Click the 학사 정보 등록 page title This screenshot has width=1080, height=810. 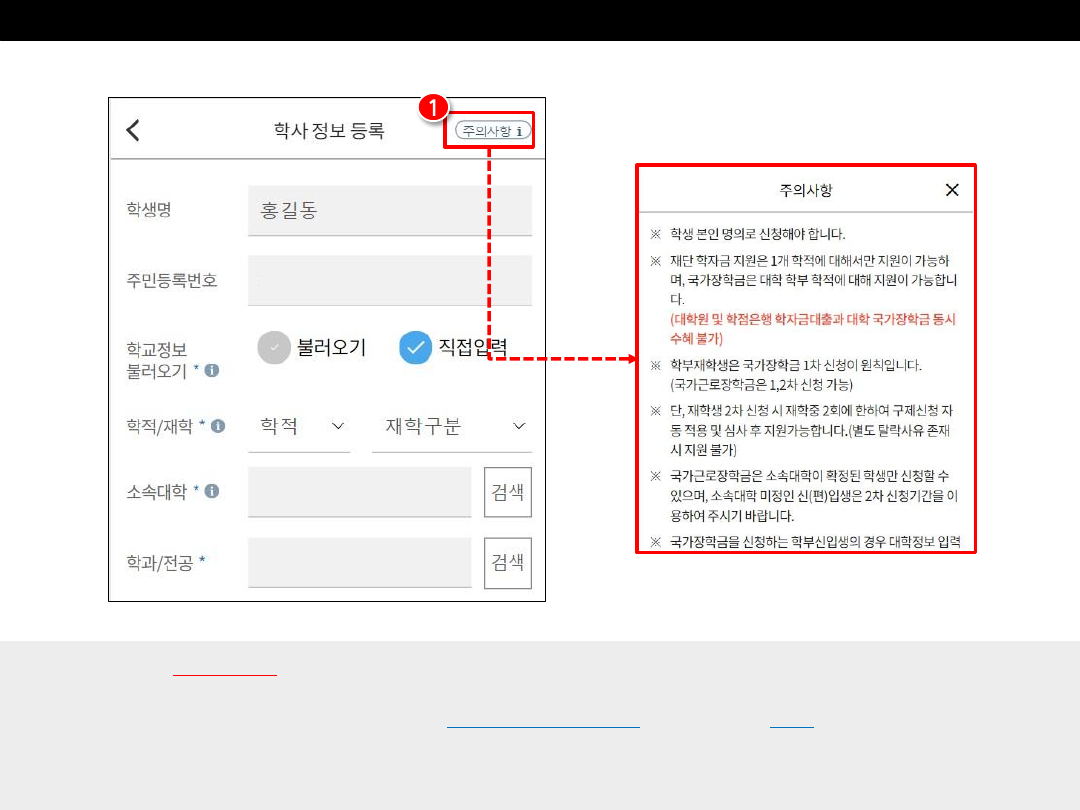[x=329, y=130]
